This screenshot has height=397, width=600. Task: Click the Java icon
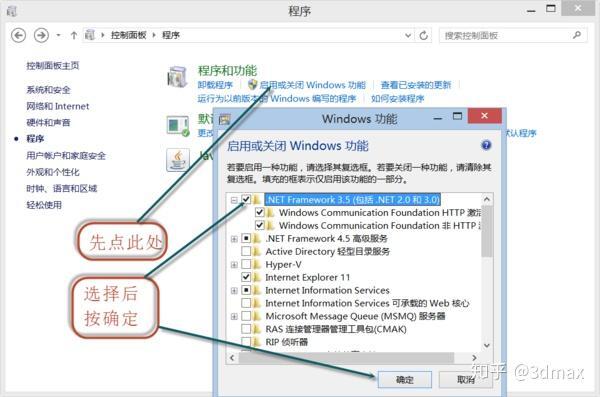click(178, 160)
